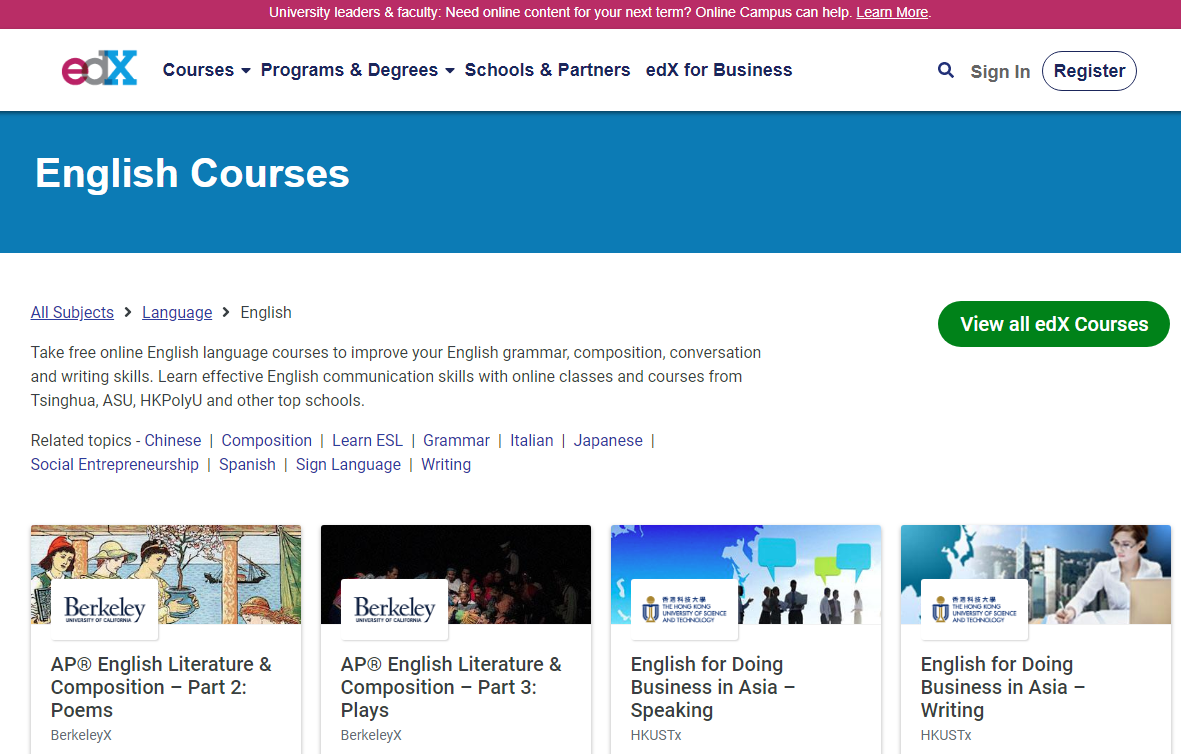Click the View all edX Courses button
1181x754 pixels.
tap(1054, 324)
